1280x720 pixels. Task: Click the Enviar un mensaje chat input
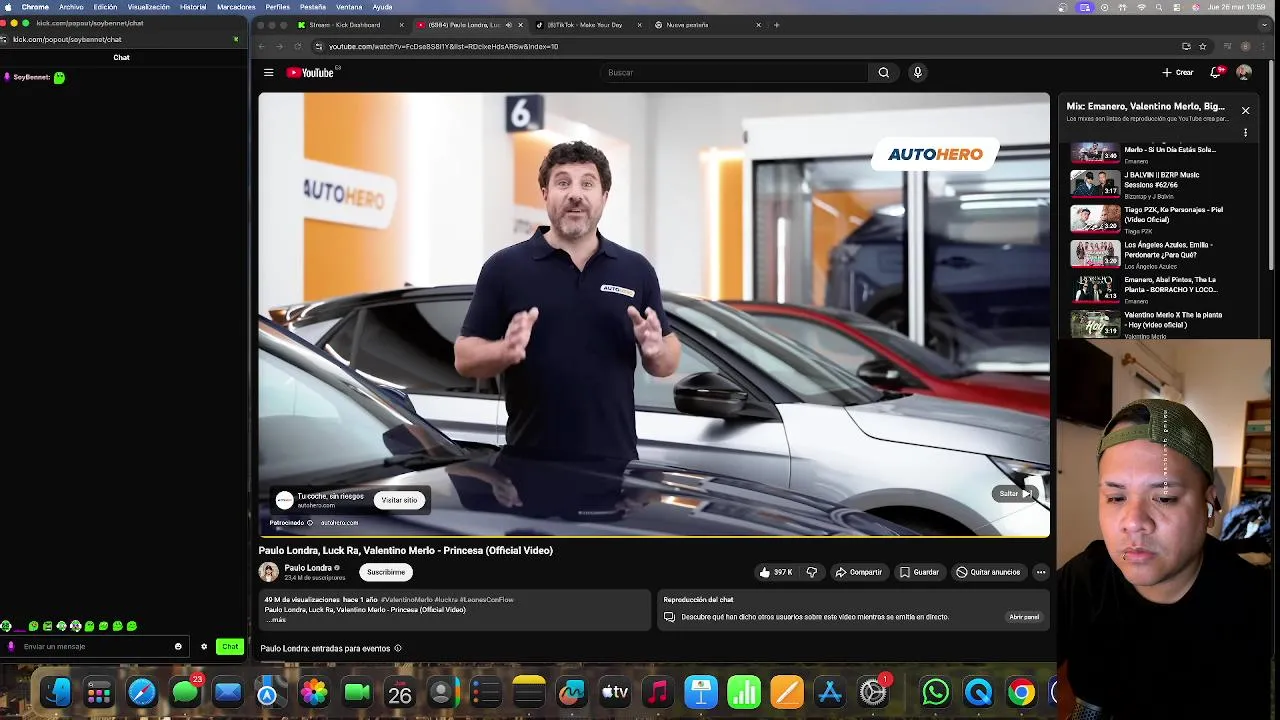tap(95, 646)
